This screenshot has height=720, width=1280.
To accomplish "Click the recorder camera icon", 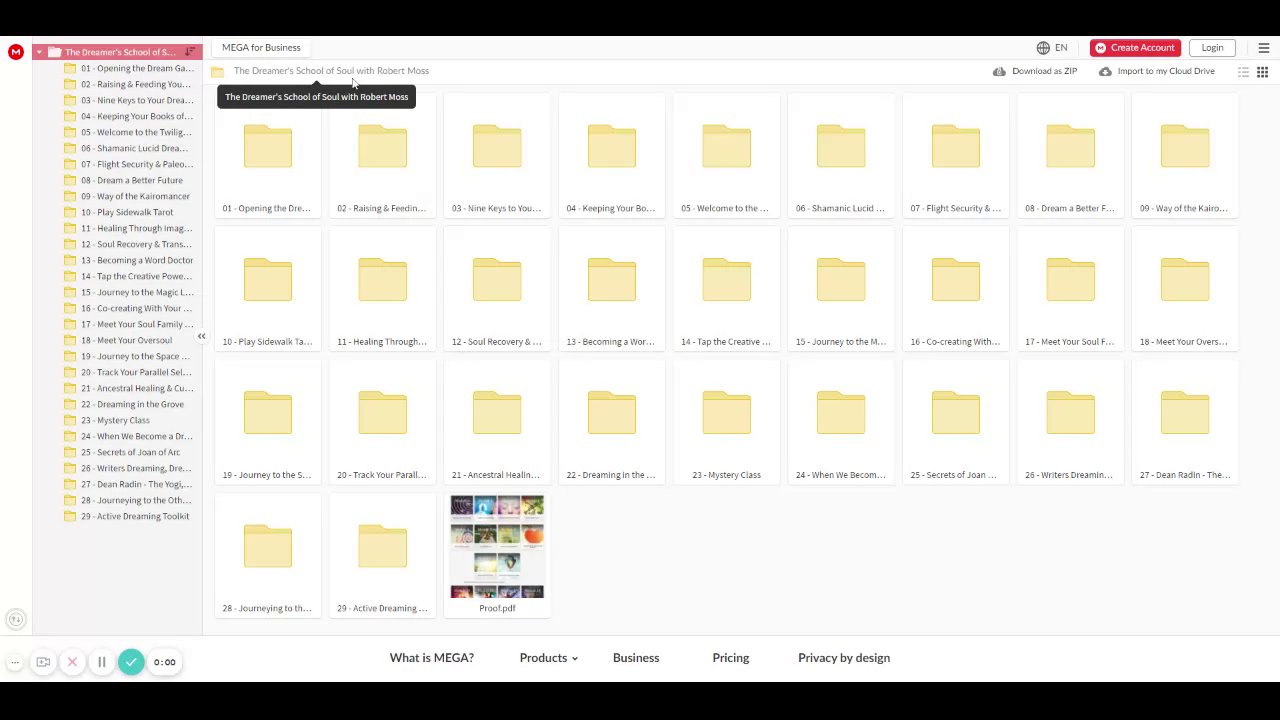I will tap(43, 662).
